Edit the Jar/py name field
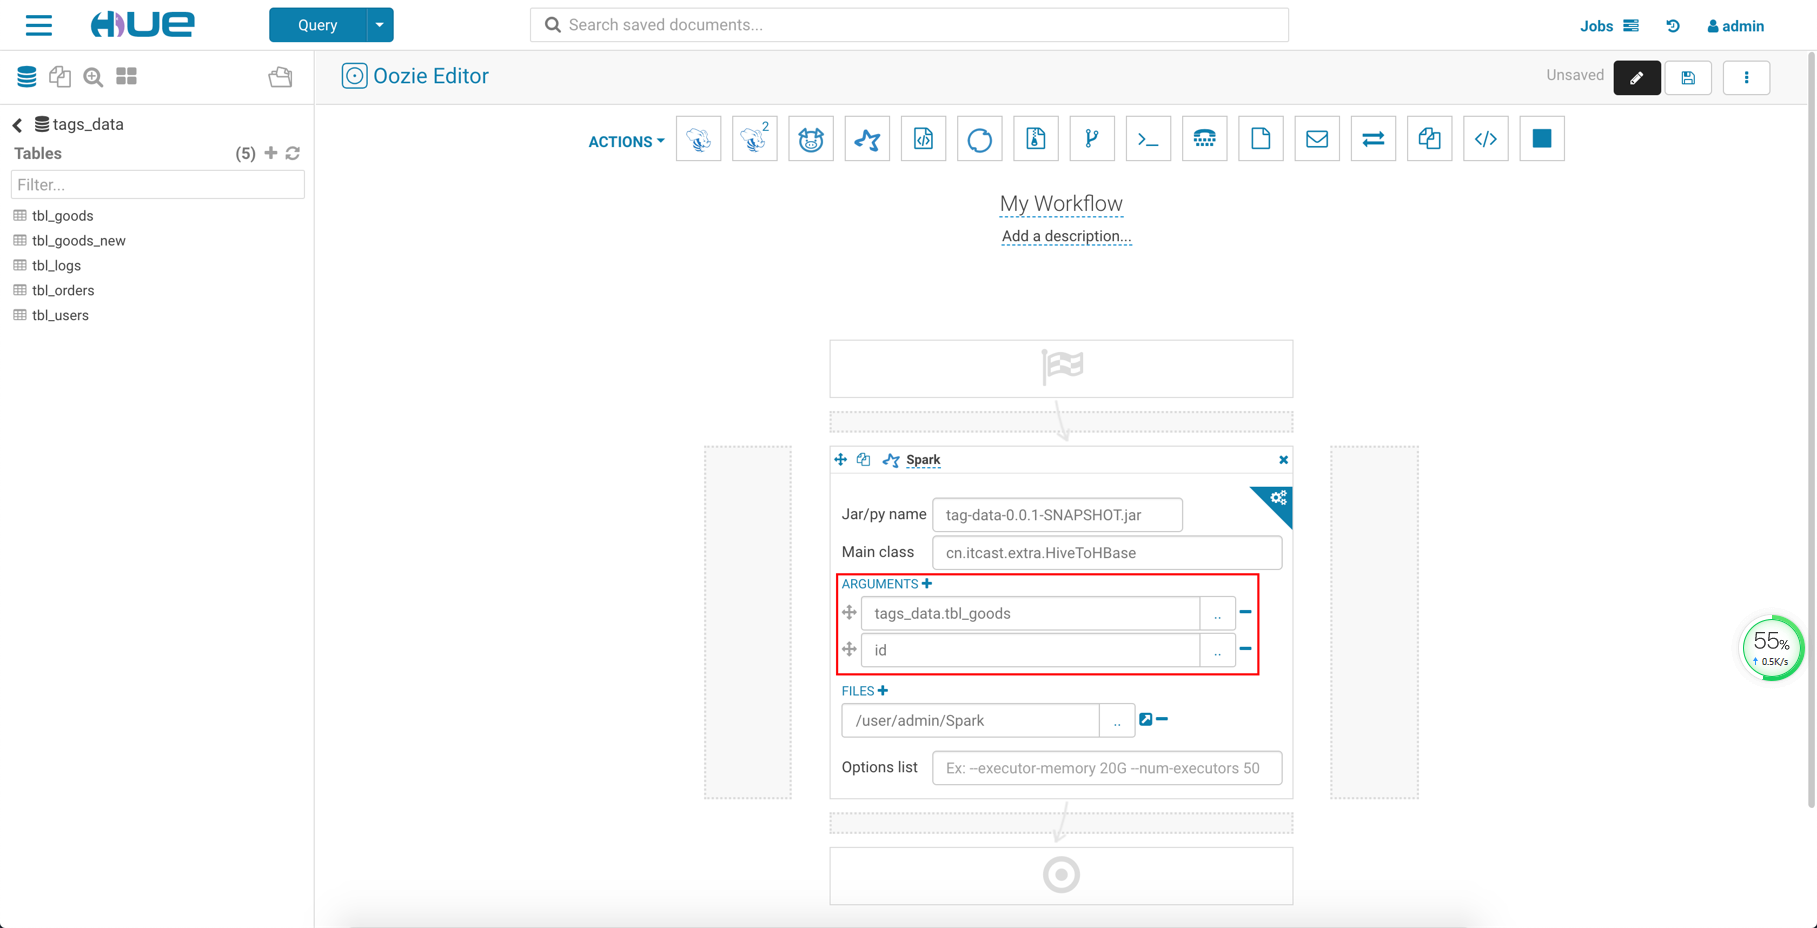The height and width of the screenshot is (928, 1817). (x=1057, y=515)
